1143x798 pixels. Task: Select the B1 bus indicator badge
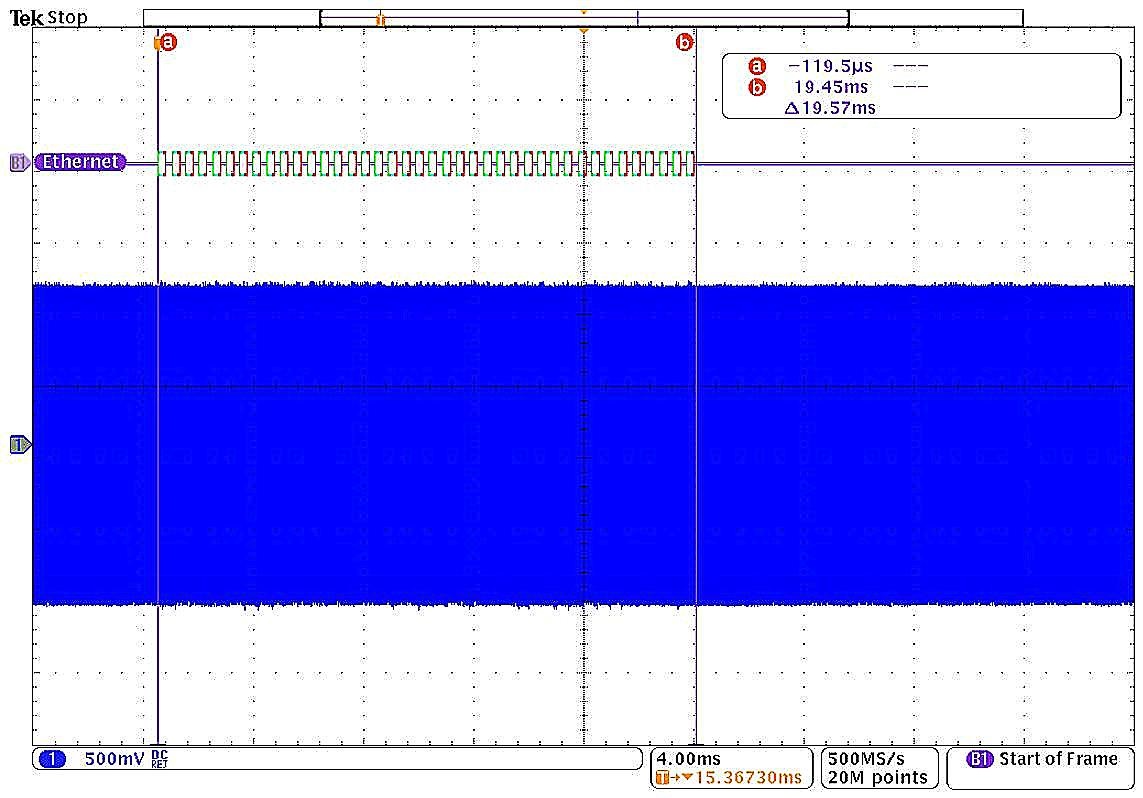(x=18, y=162)
